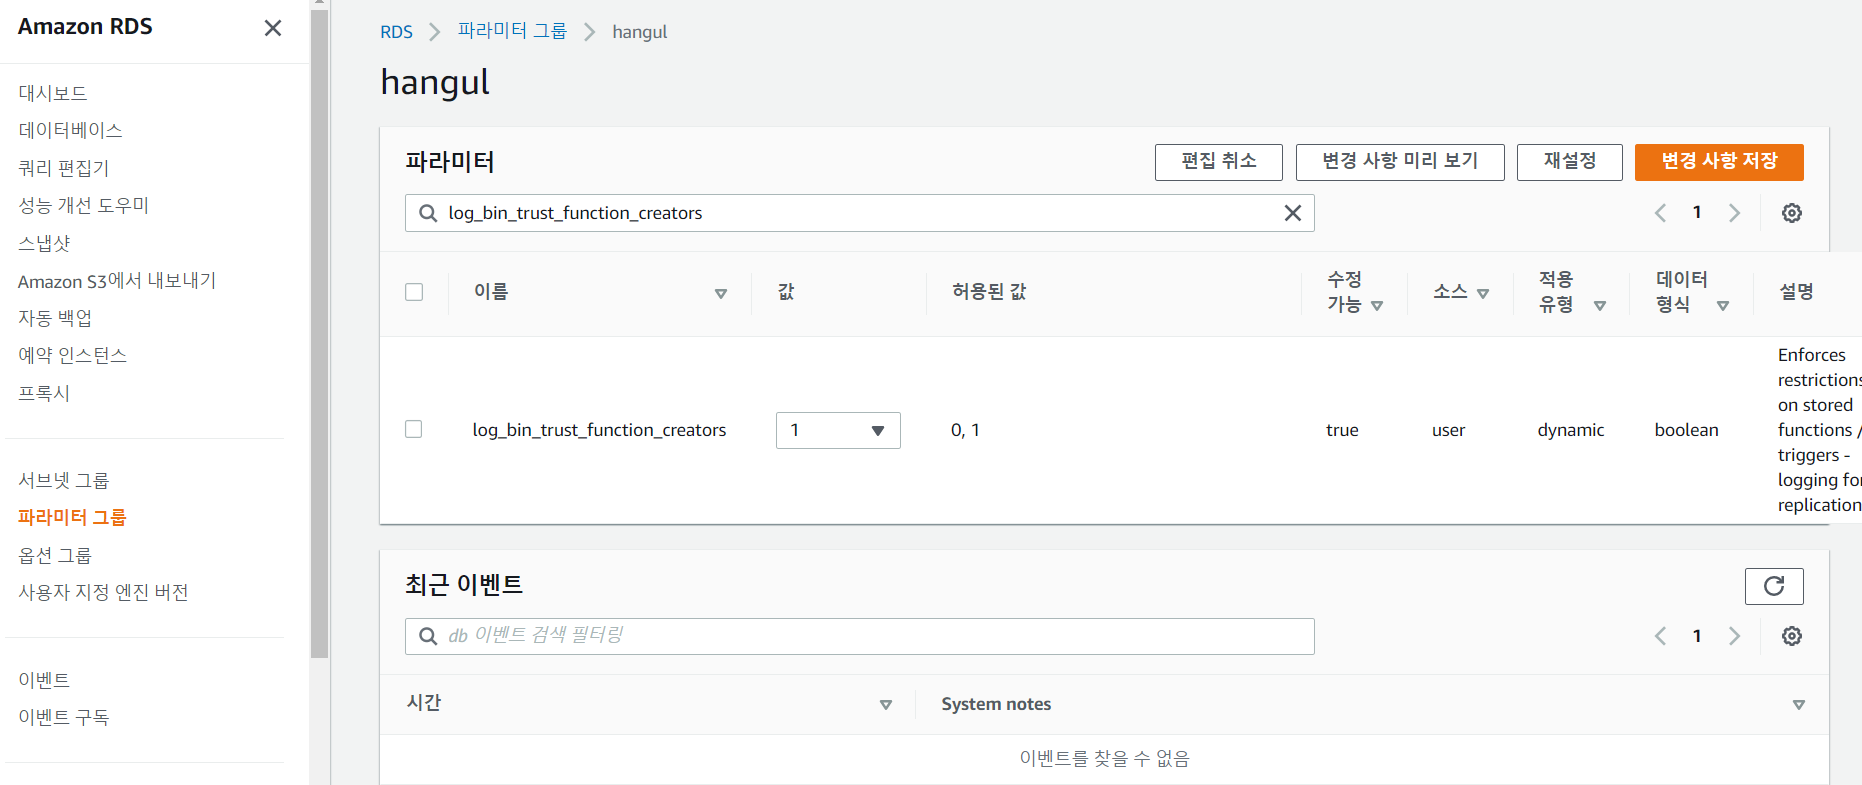Sort parameters by 이름 column arrow
This screenshot has height=785, width=1862.
[720, 293]
